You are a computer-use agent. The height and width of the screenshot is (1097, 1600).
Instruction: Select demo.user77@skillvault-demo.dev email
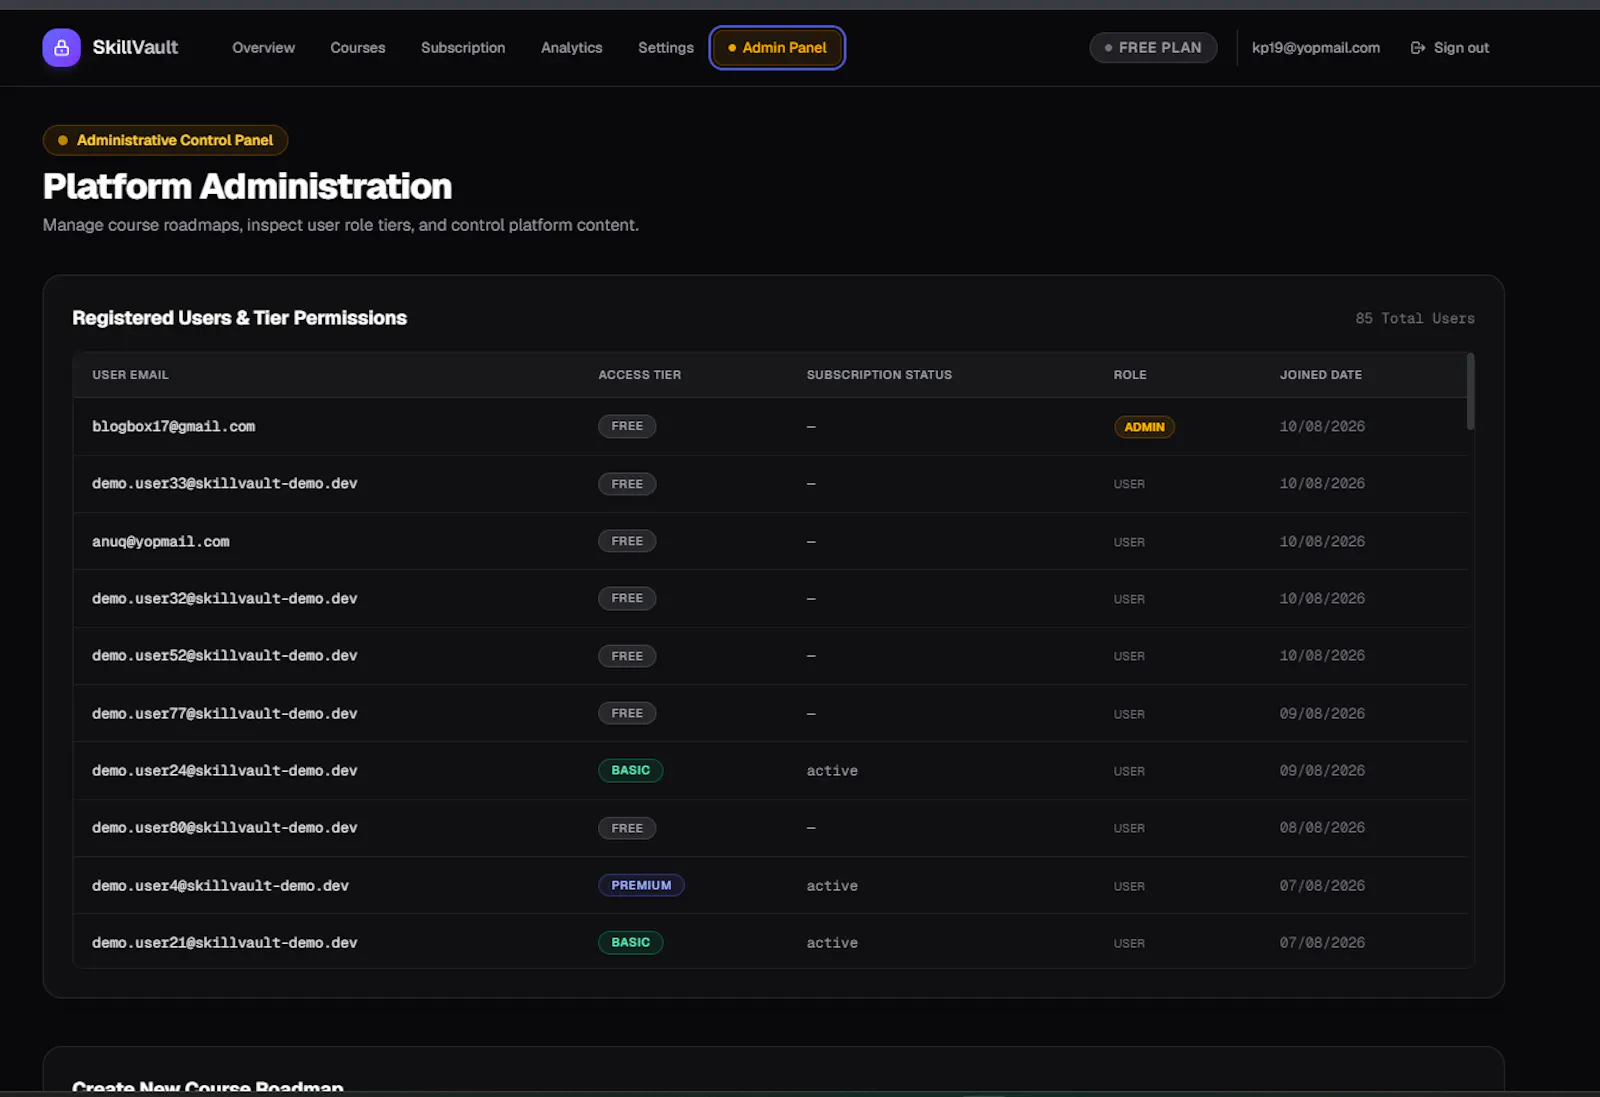point(224,713)
